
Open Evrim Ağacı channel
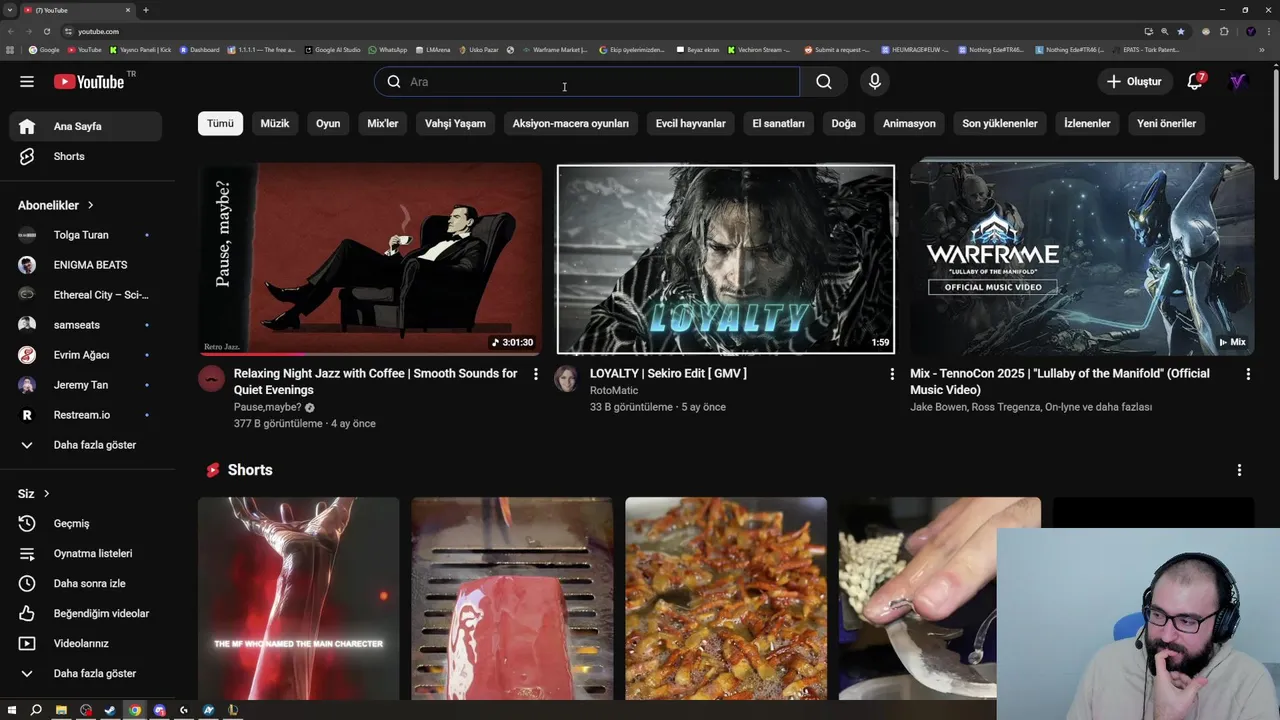pos(85,355)
